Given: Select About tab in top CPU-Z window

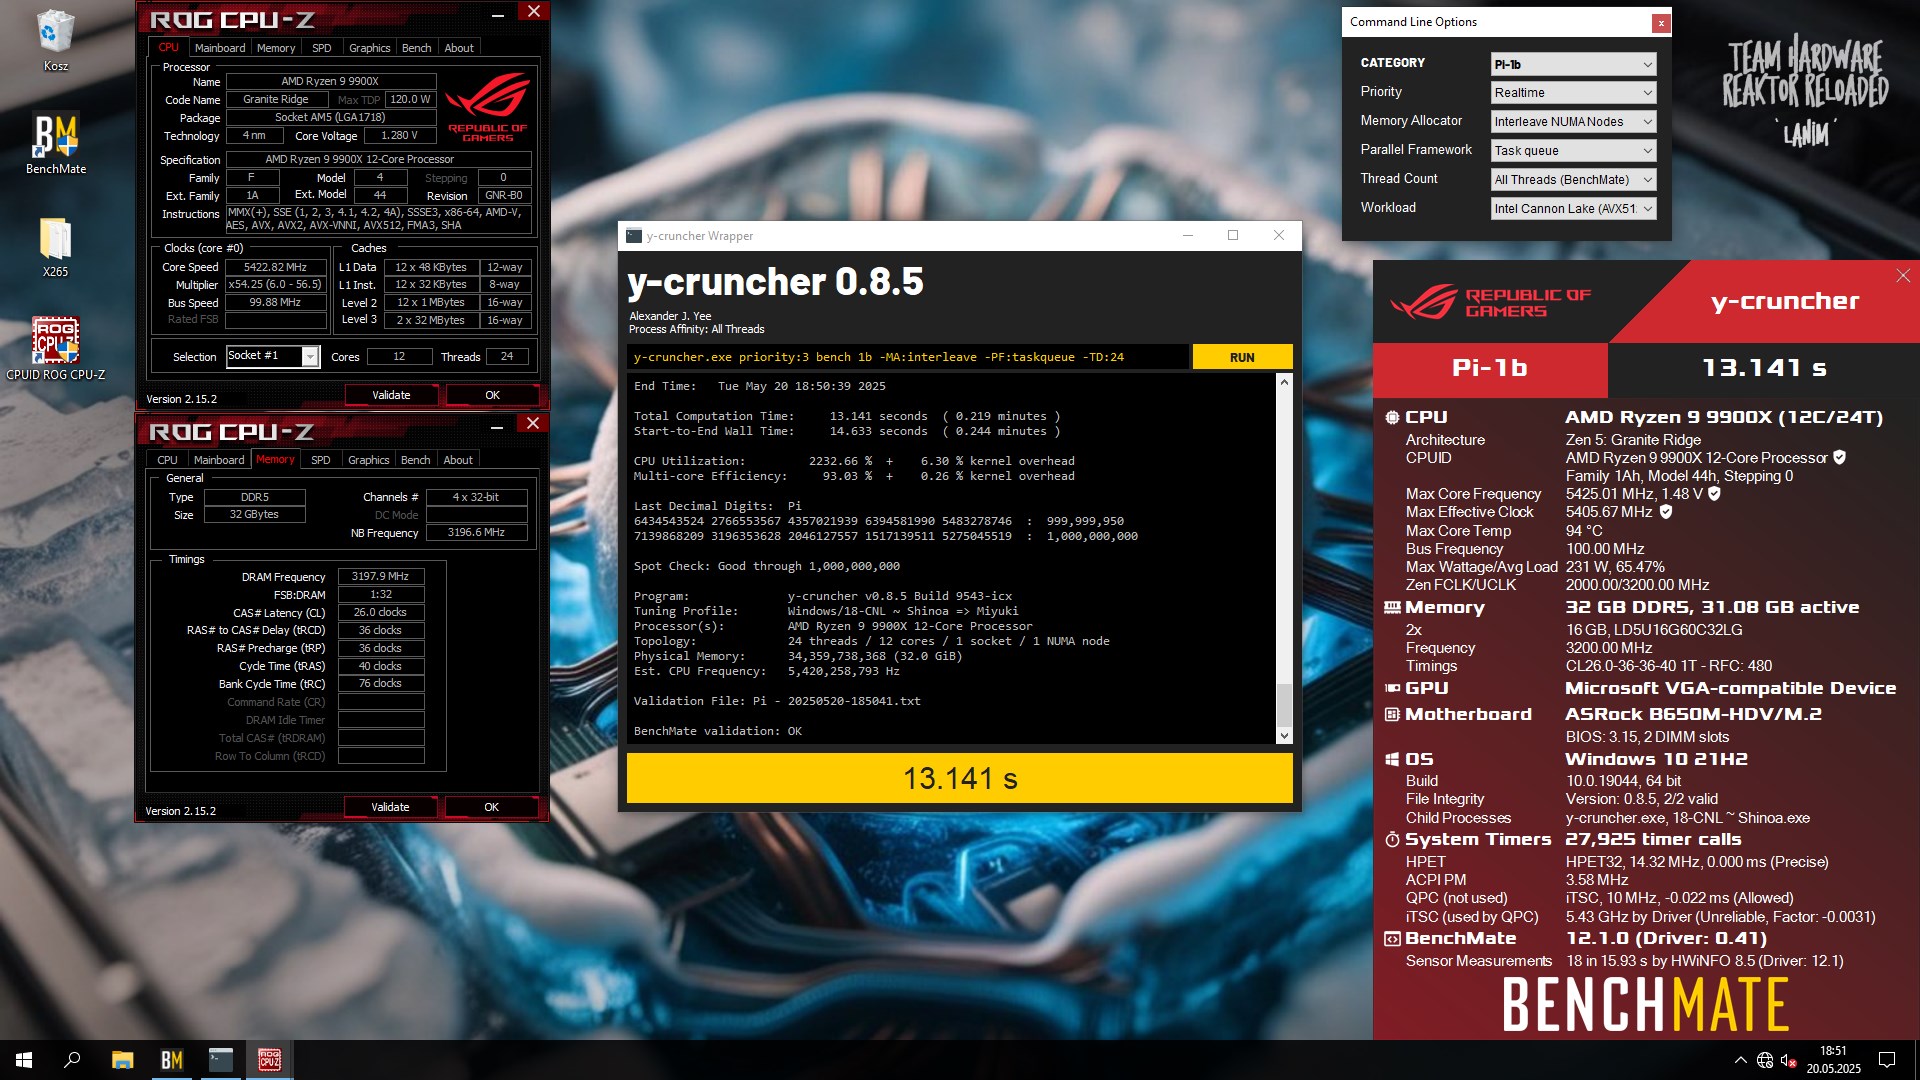Looking at the screenshot, I should [x=459, y=48].
